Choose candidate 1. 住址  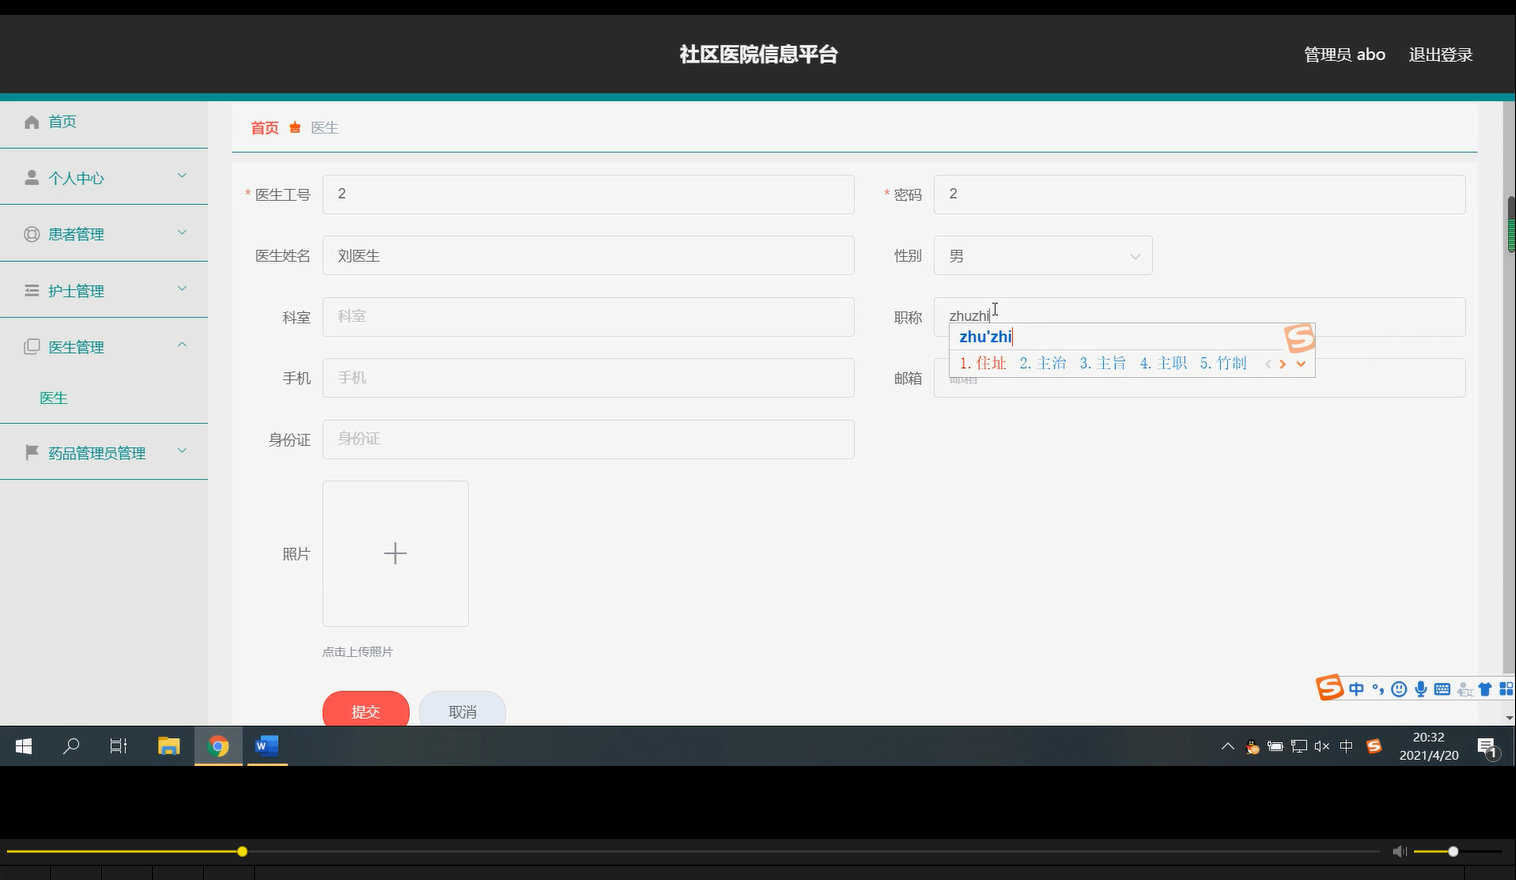(x=983, y=363)
